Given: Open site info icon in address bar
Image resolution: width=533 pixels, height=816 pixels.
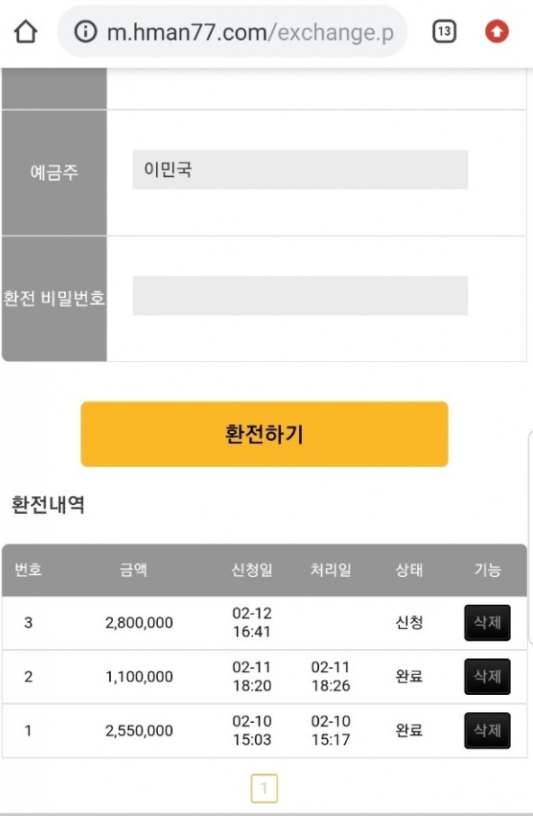Looking at the screenshot, I should click(85, 32).
